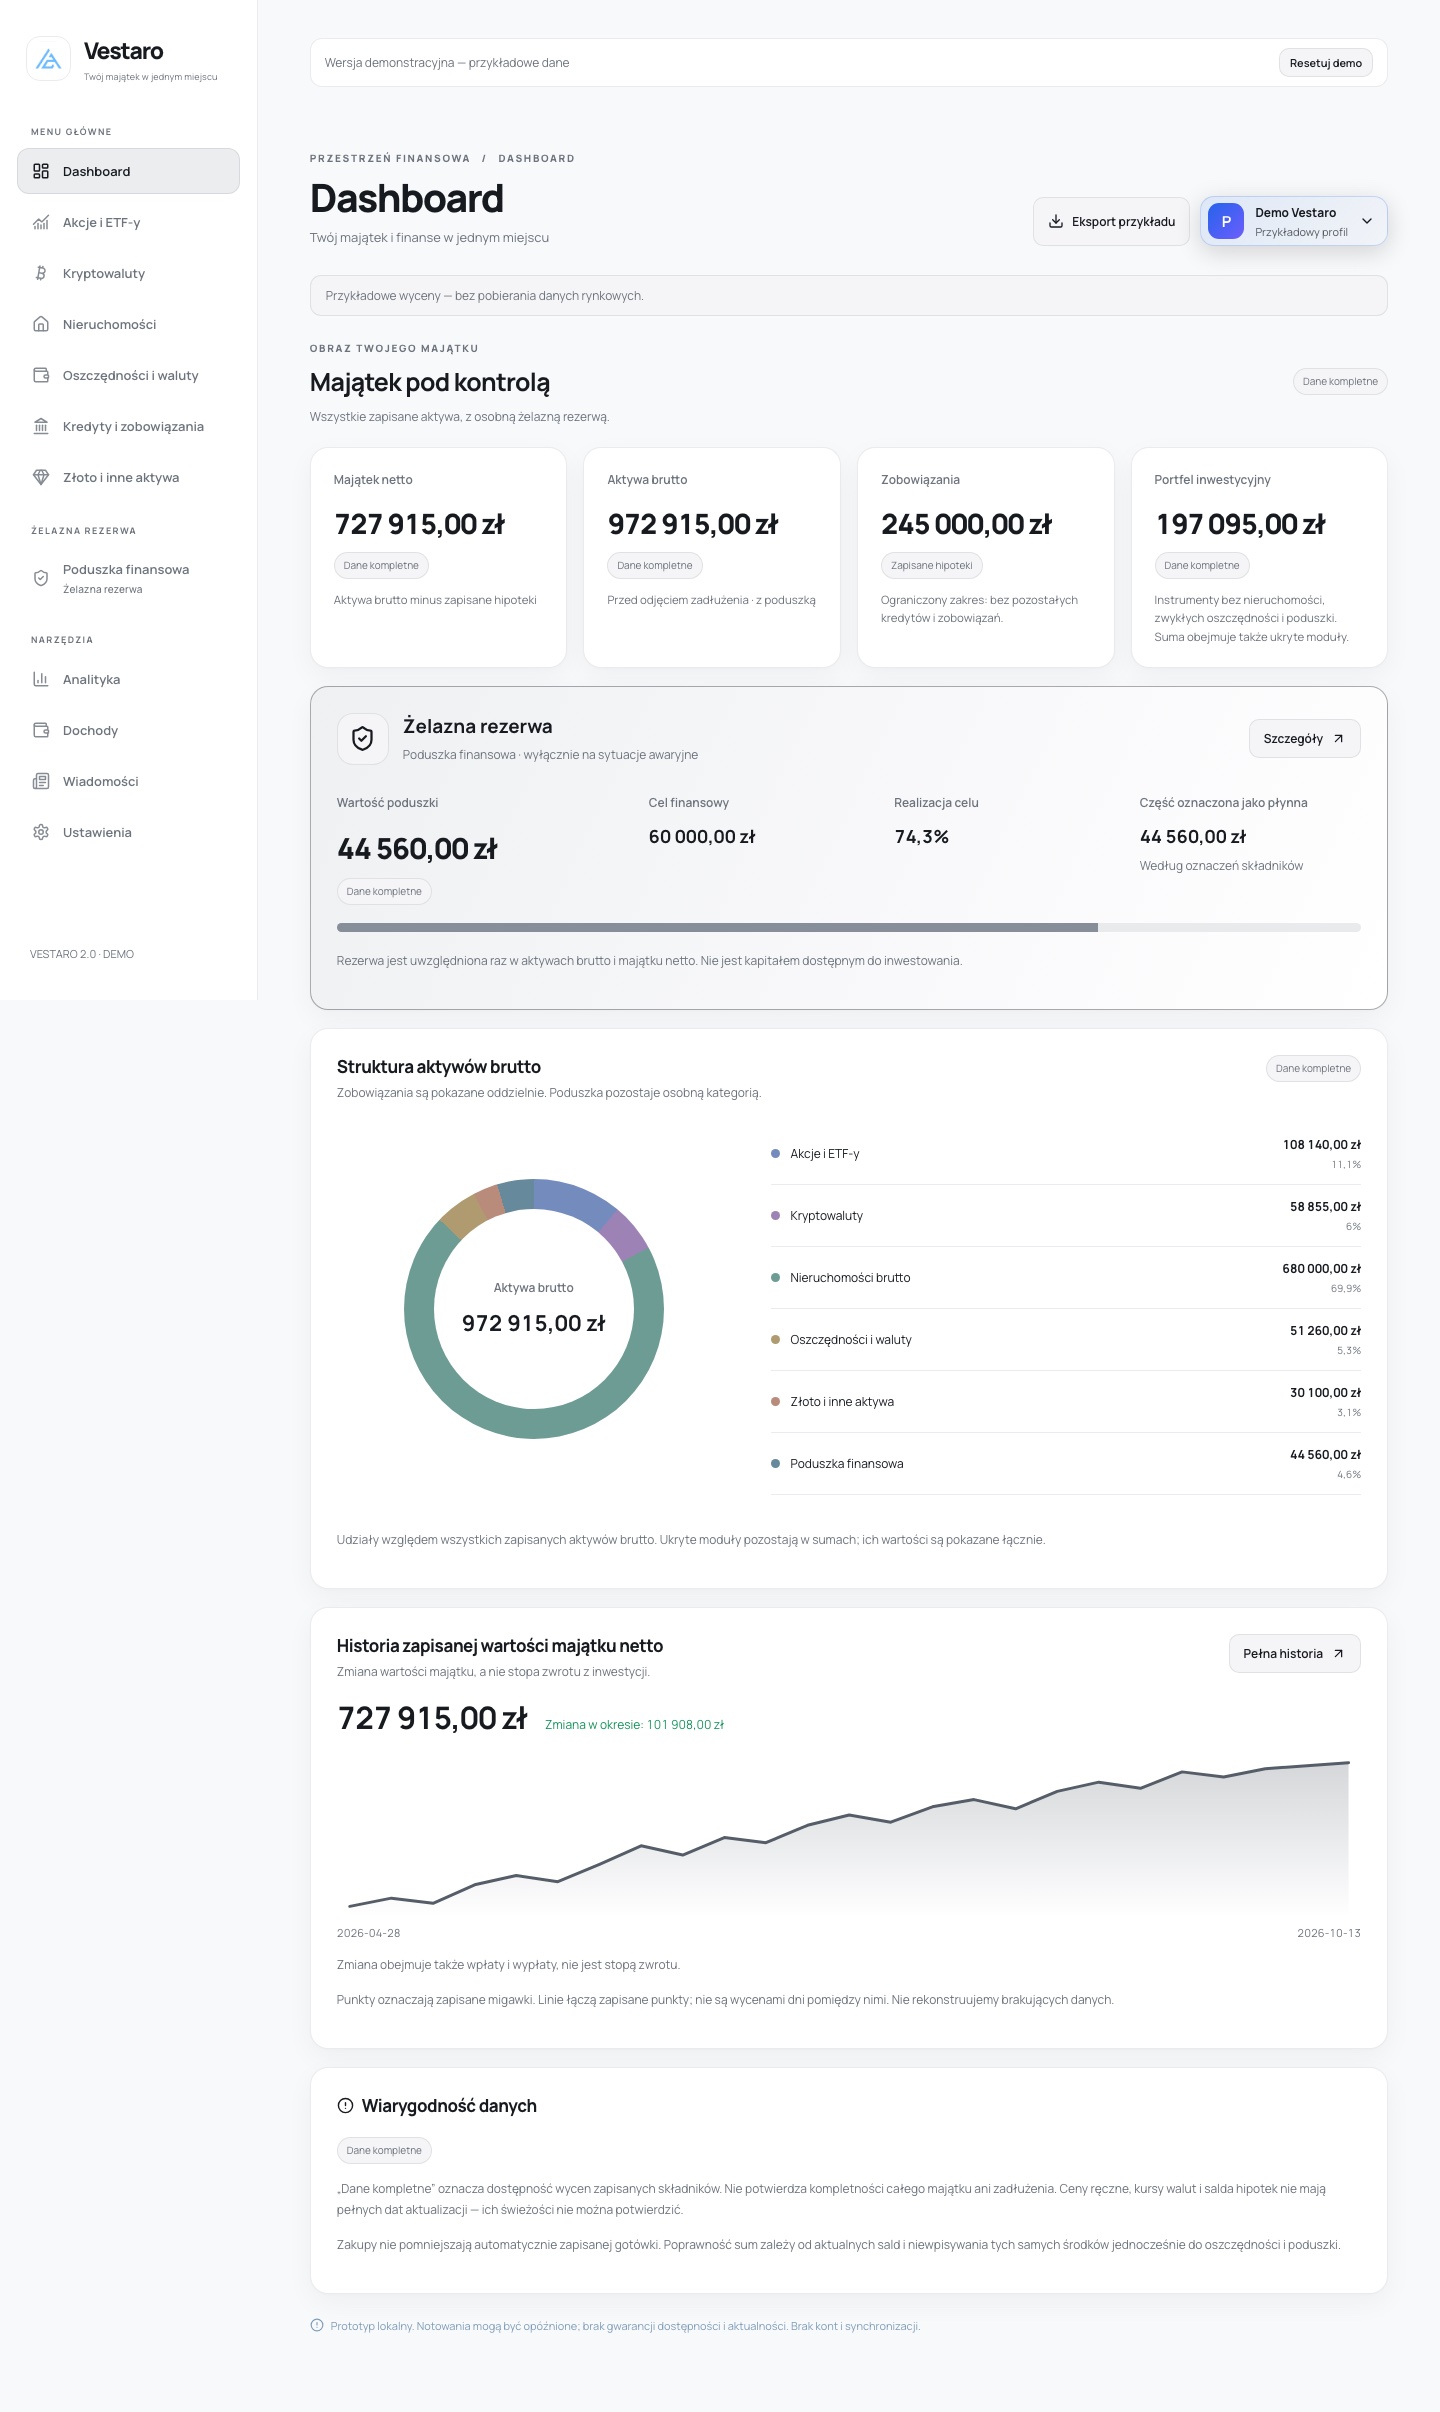Screen dimensions: 1440x2412
Task: Click the Cel finansowy value 60 000,00 zł
Action: pyautogui.click(x=702, y=837)
